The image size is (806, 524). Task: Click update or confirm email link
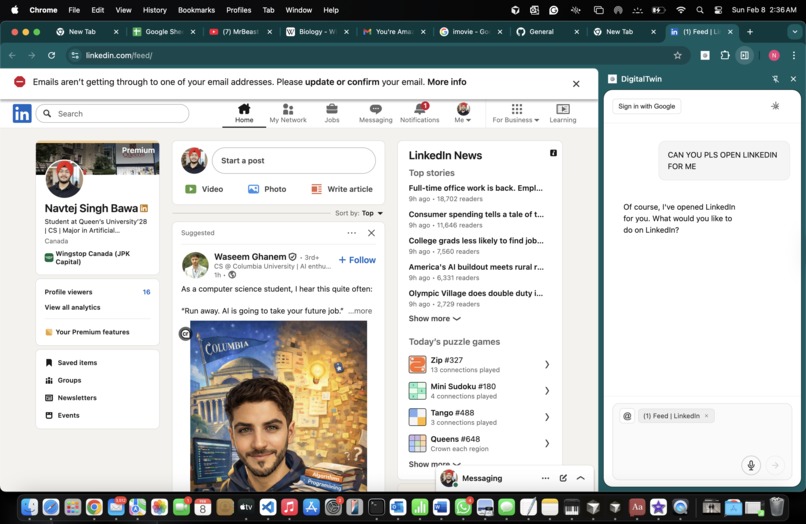342,82
